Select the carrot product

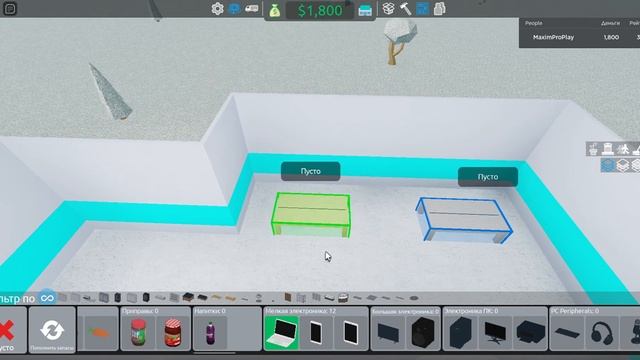(x=98, y=333)
